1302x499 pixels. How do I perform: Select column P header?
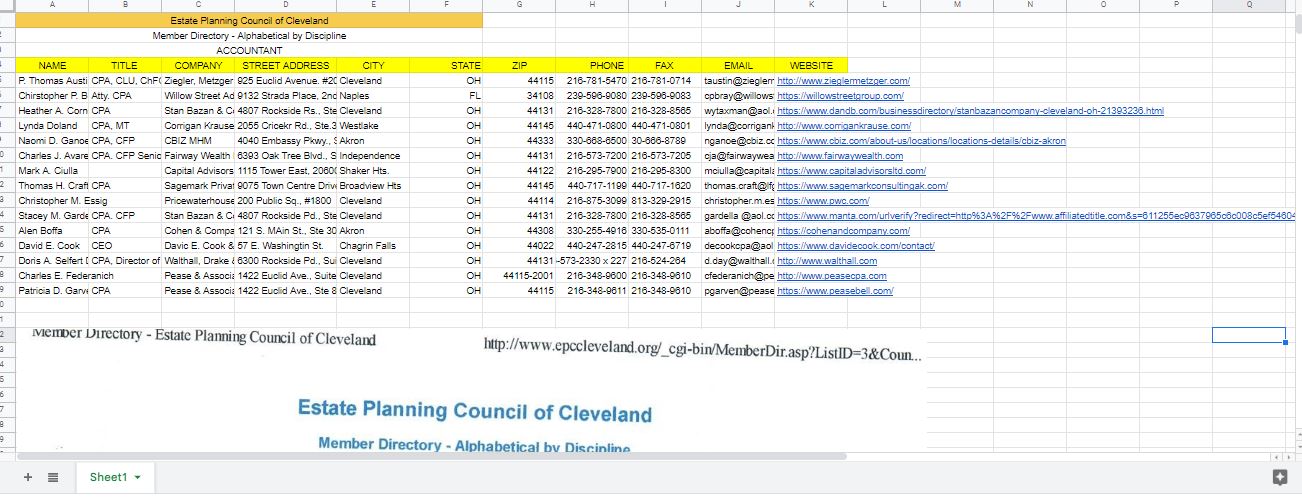[1176, 5]
